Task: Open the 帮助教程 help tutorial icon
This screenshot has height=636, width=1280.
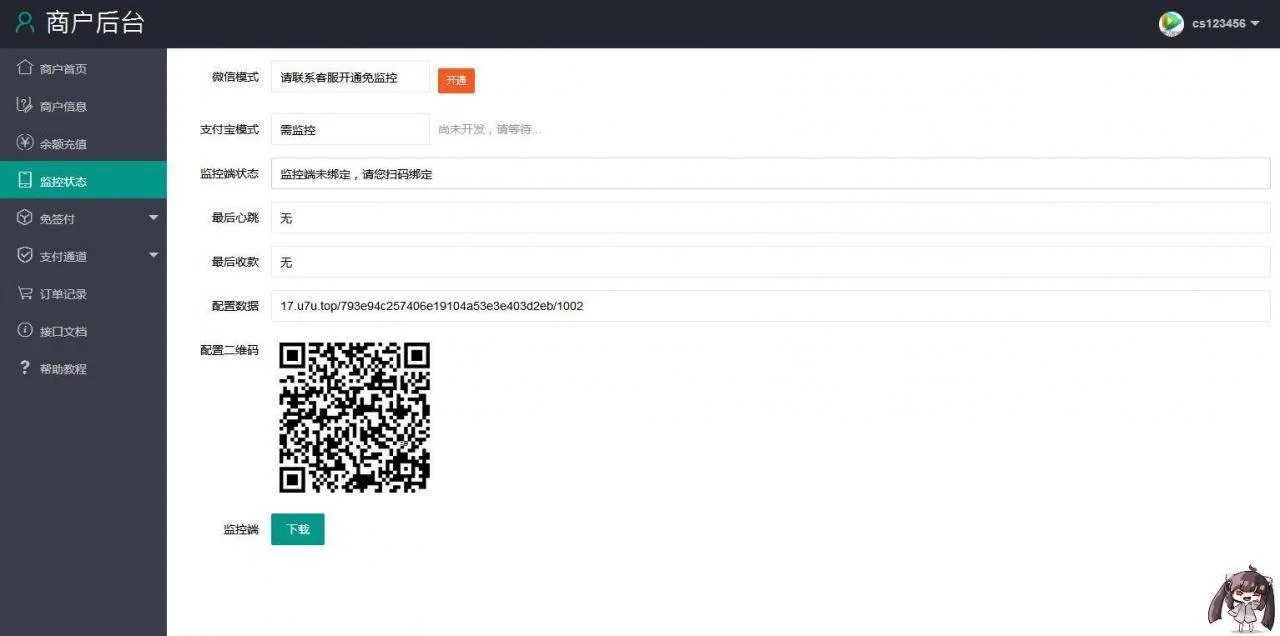Action: pyautogui.click(x=27, y=368)
